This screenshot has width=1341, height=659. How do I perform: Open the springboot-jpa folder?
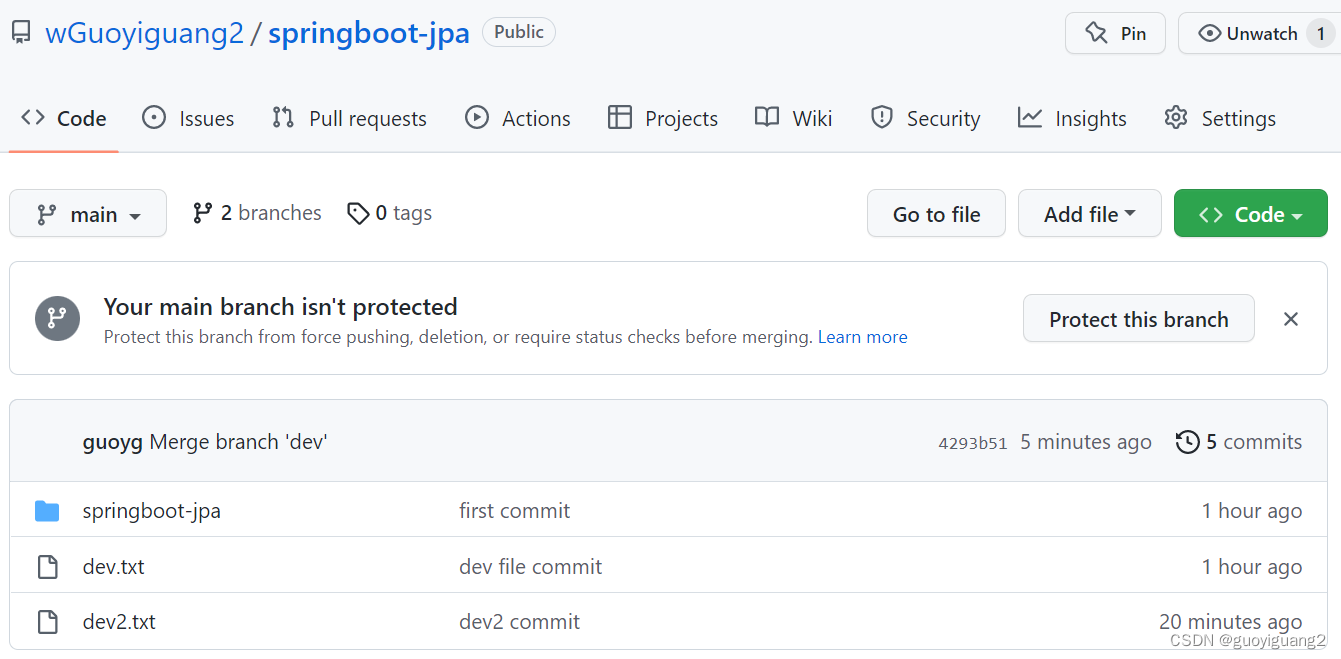pos(152,511)
